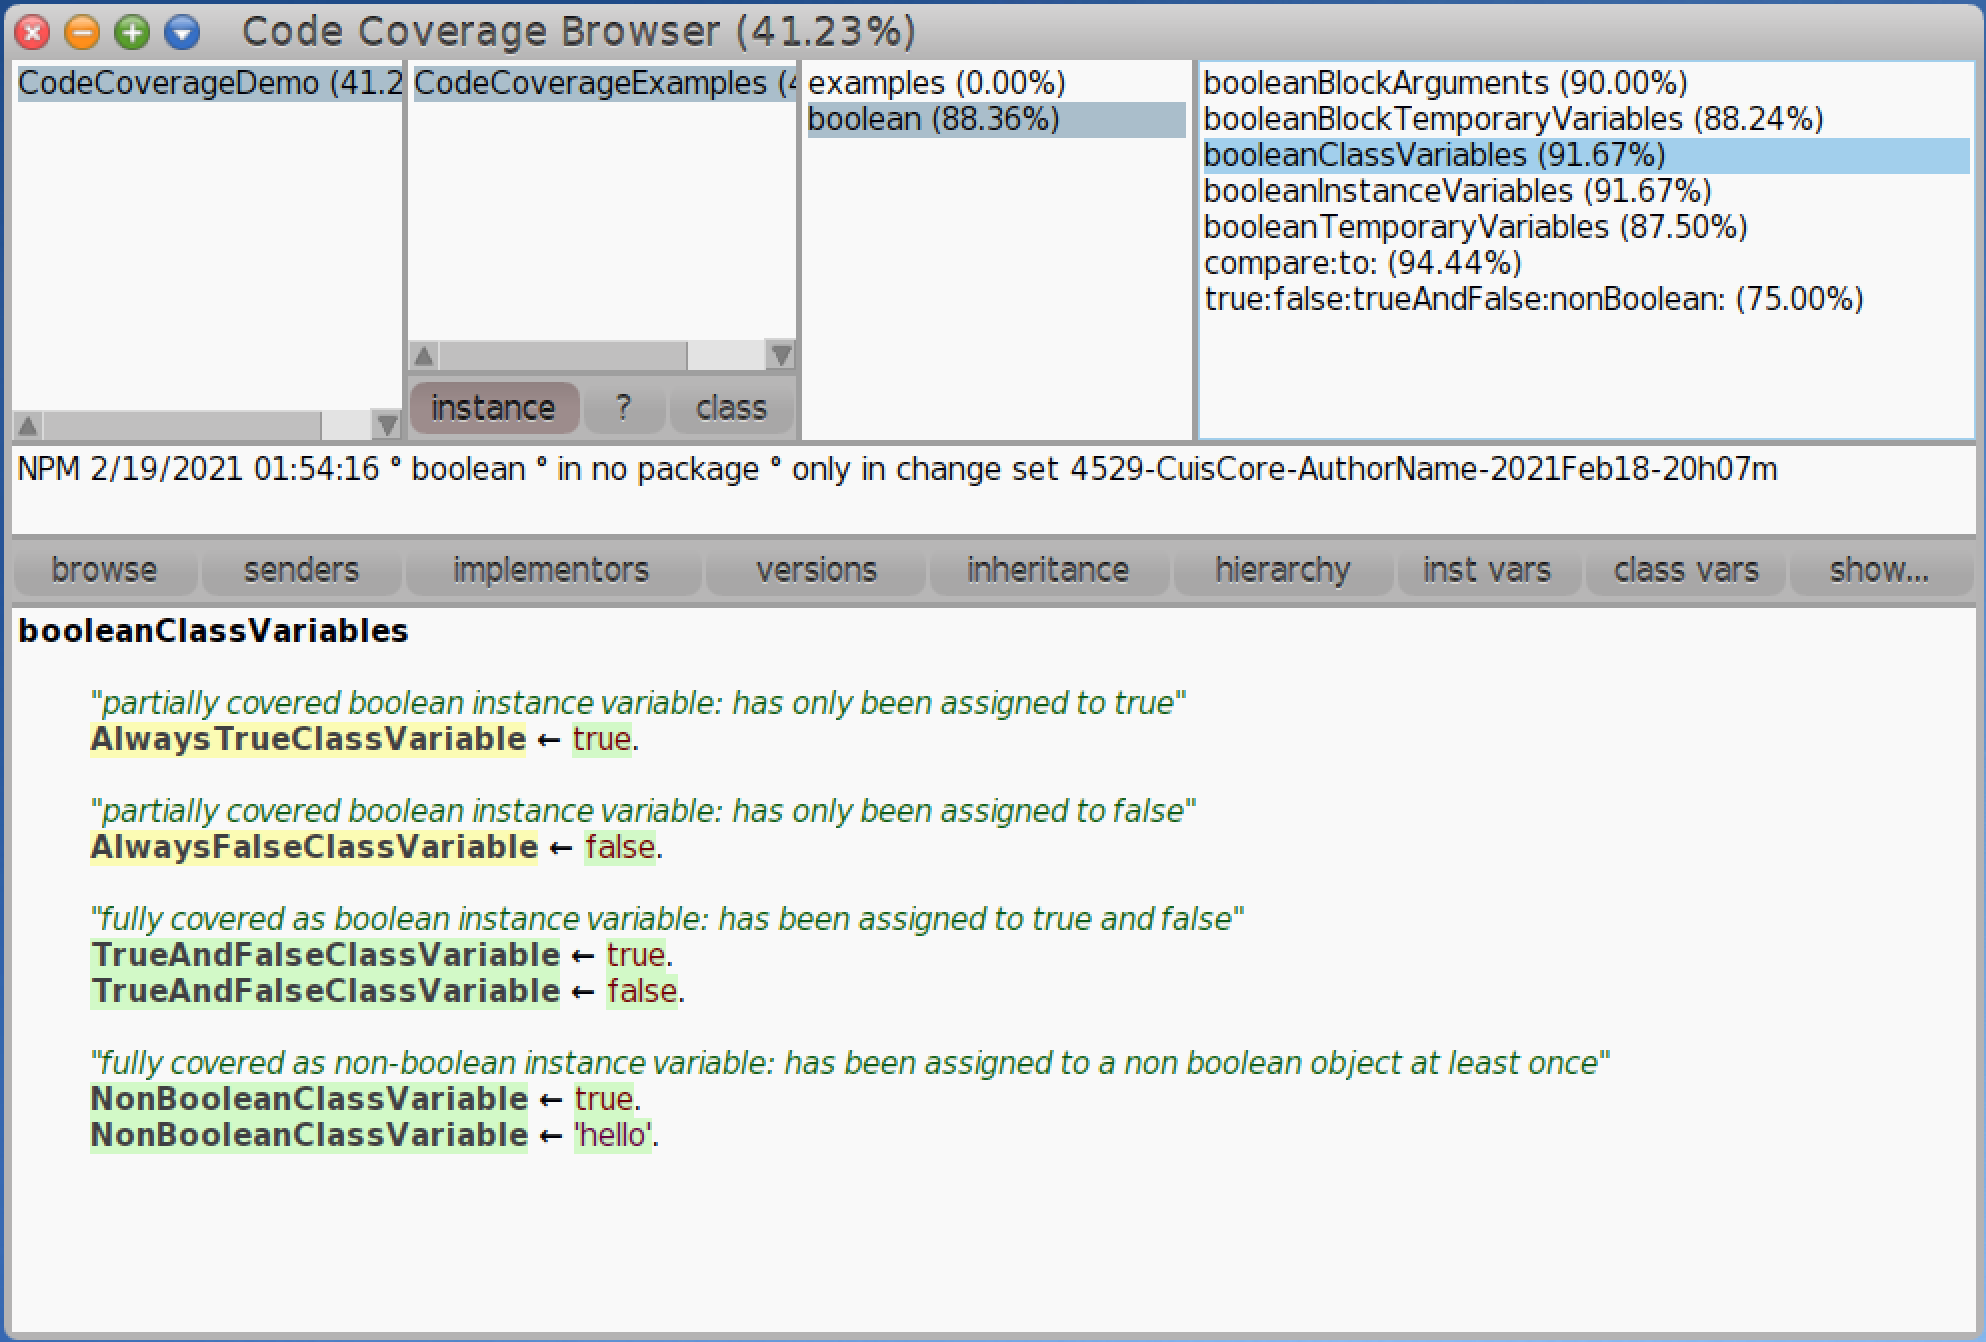The image size is (1986, 1342).
Task: Expand 'CodeCoverageExamples' package entry
Action: pos(599,81)
